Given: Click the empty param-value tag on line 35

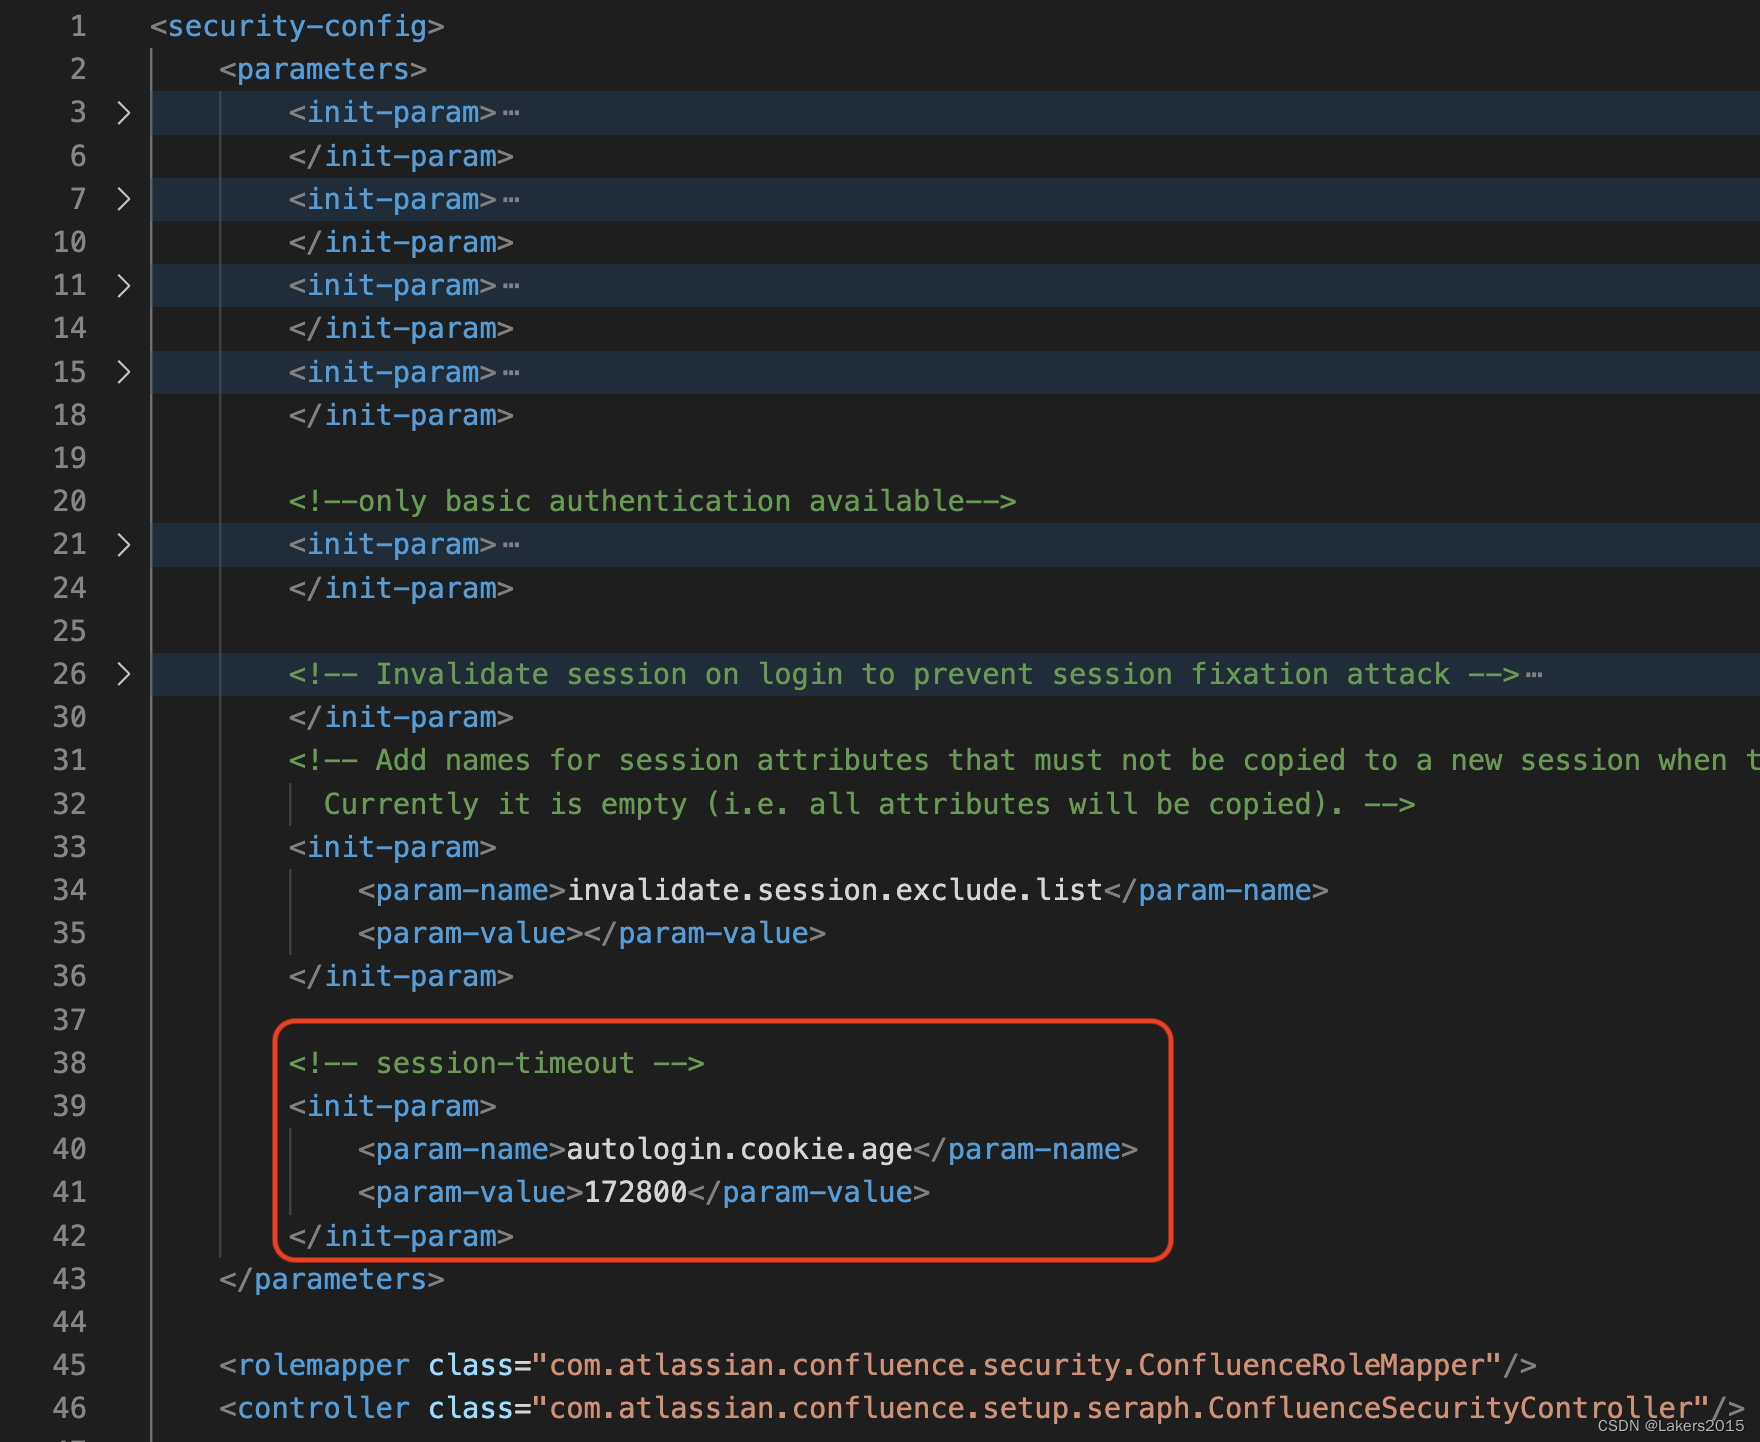Looking at the screenshot, I should pos(592,933).
